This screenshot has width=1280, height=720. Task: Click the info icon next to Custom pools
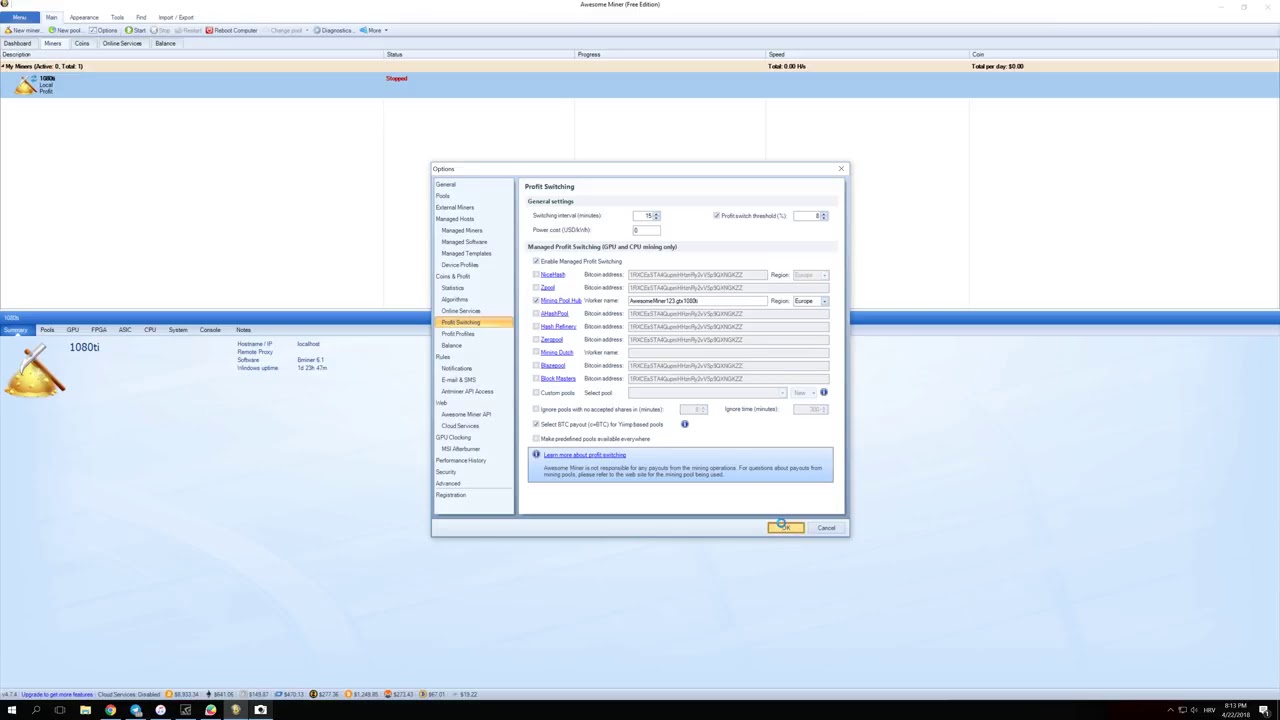824,393
